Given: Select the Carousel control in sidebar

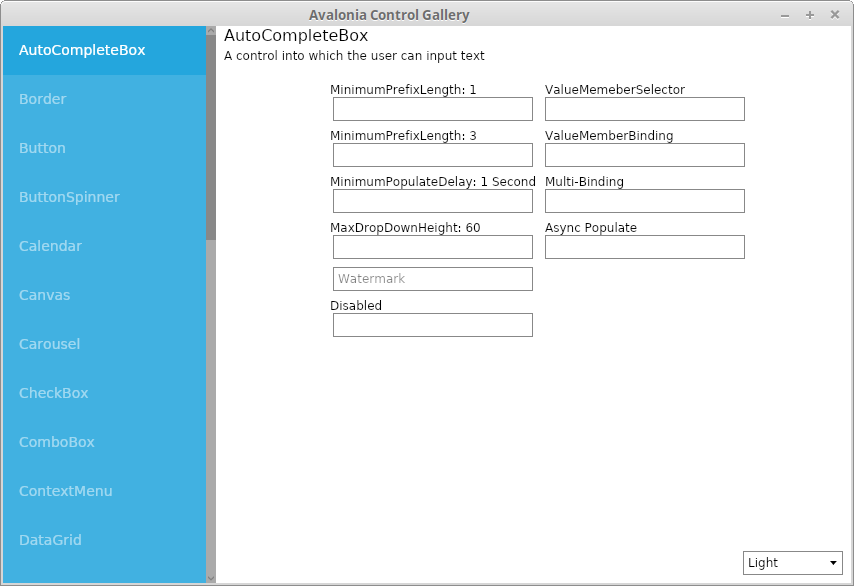Looking at the screenshot, I should (100, 344).
